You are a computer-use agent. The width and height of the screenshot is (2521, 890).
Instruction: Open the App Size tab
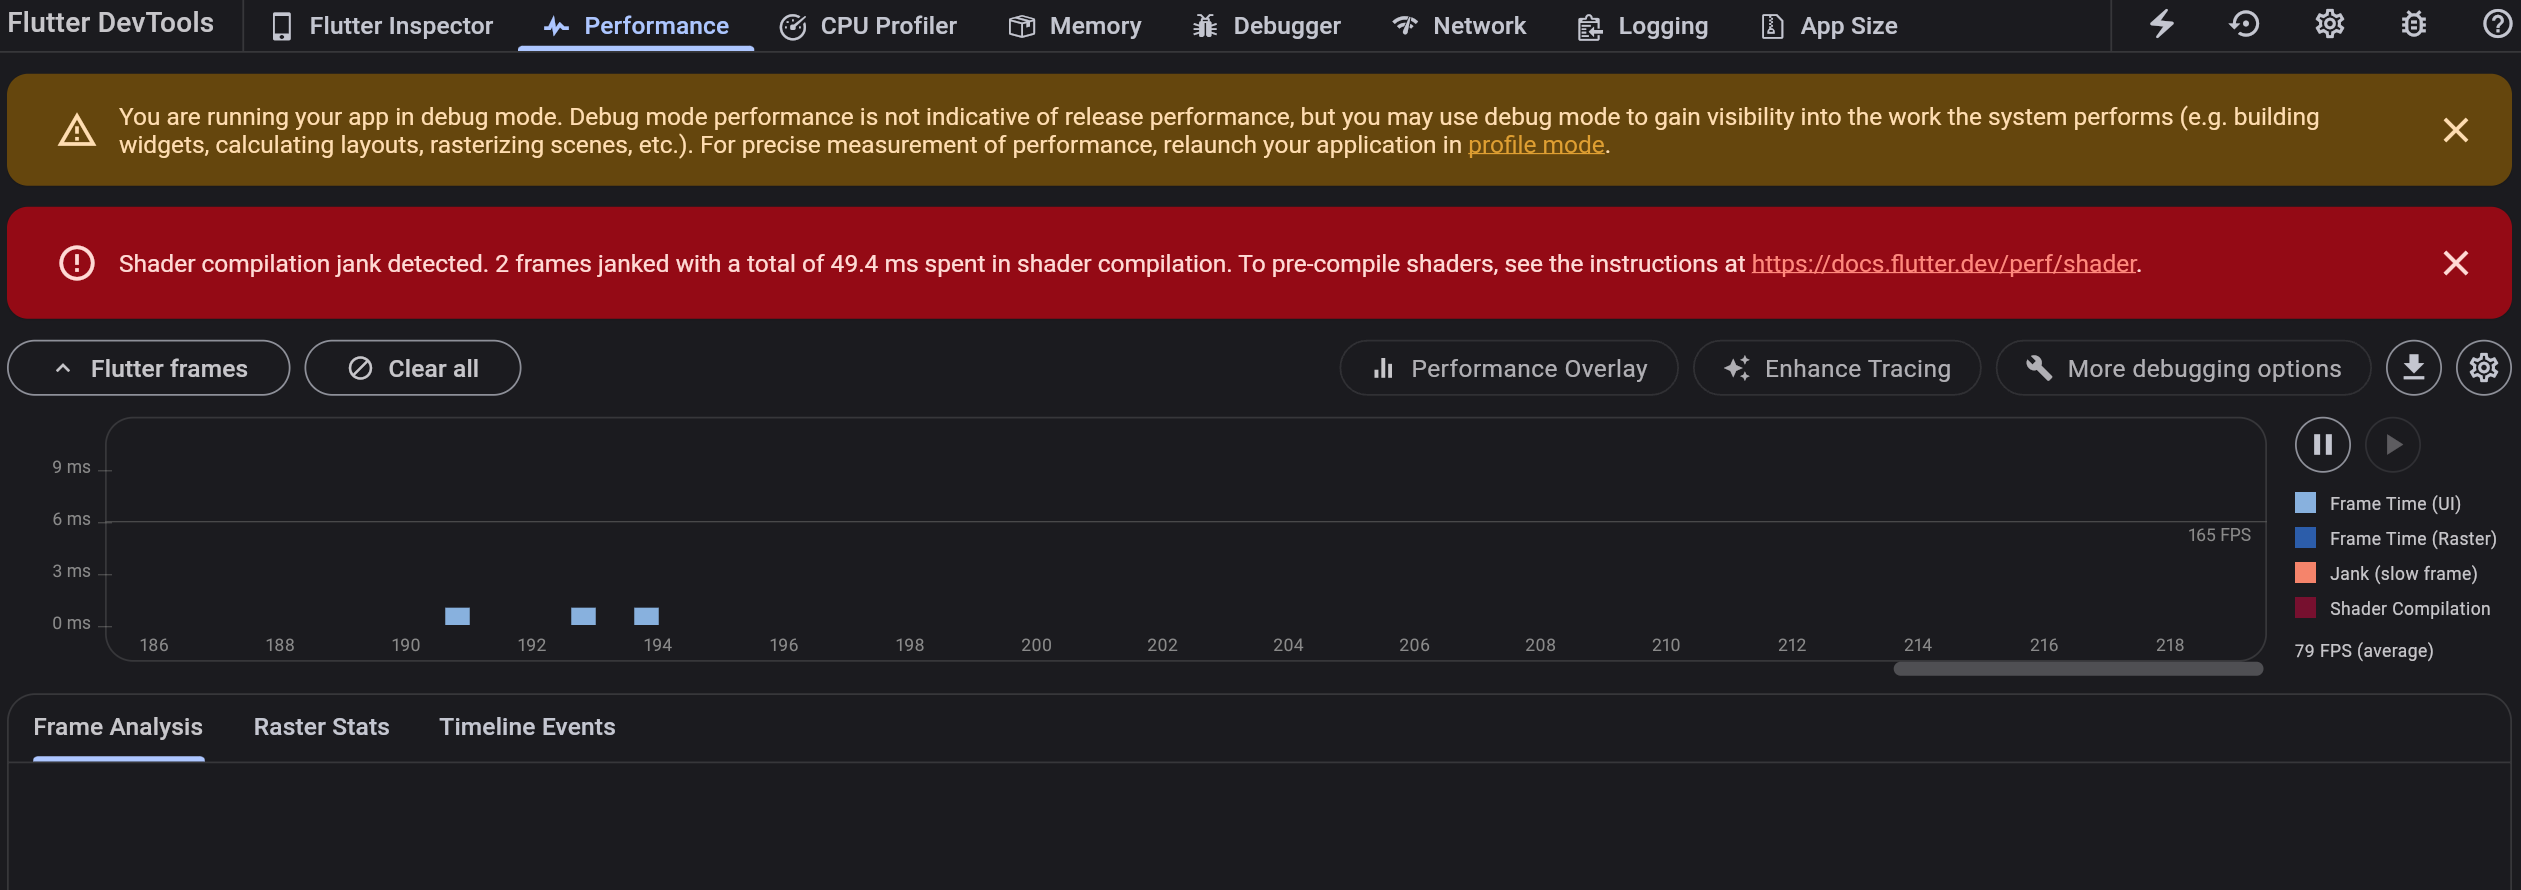1829,26
